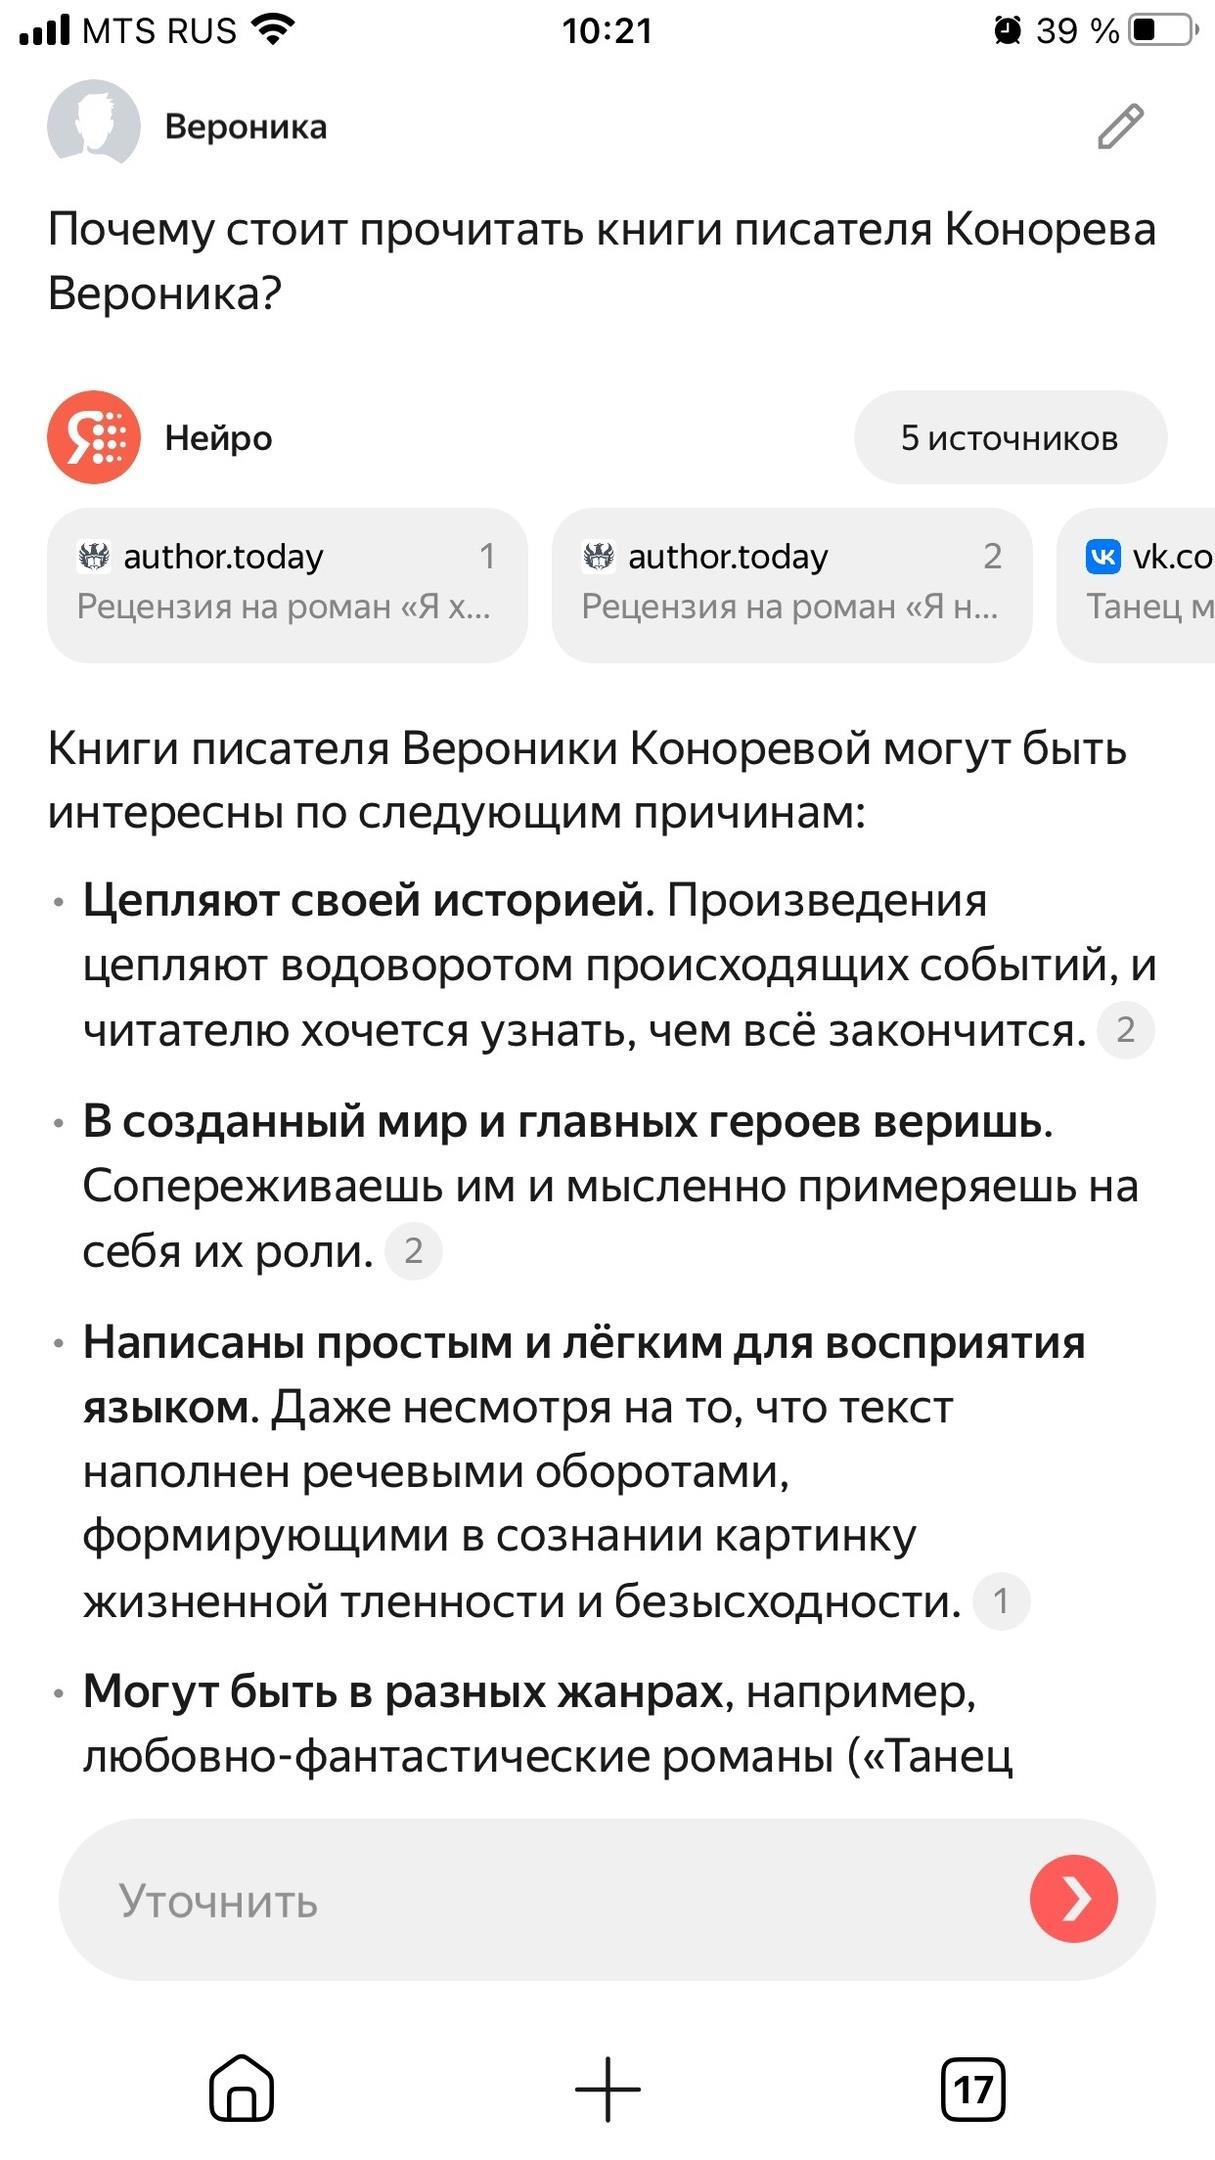Tap the battery indicator in status bar
1215x2160 pixels.
point(1163,31)
